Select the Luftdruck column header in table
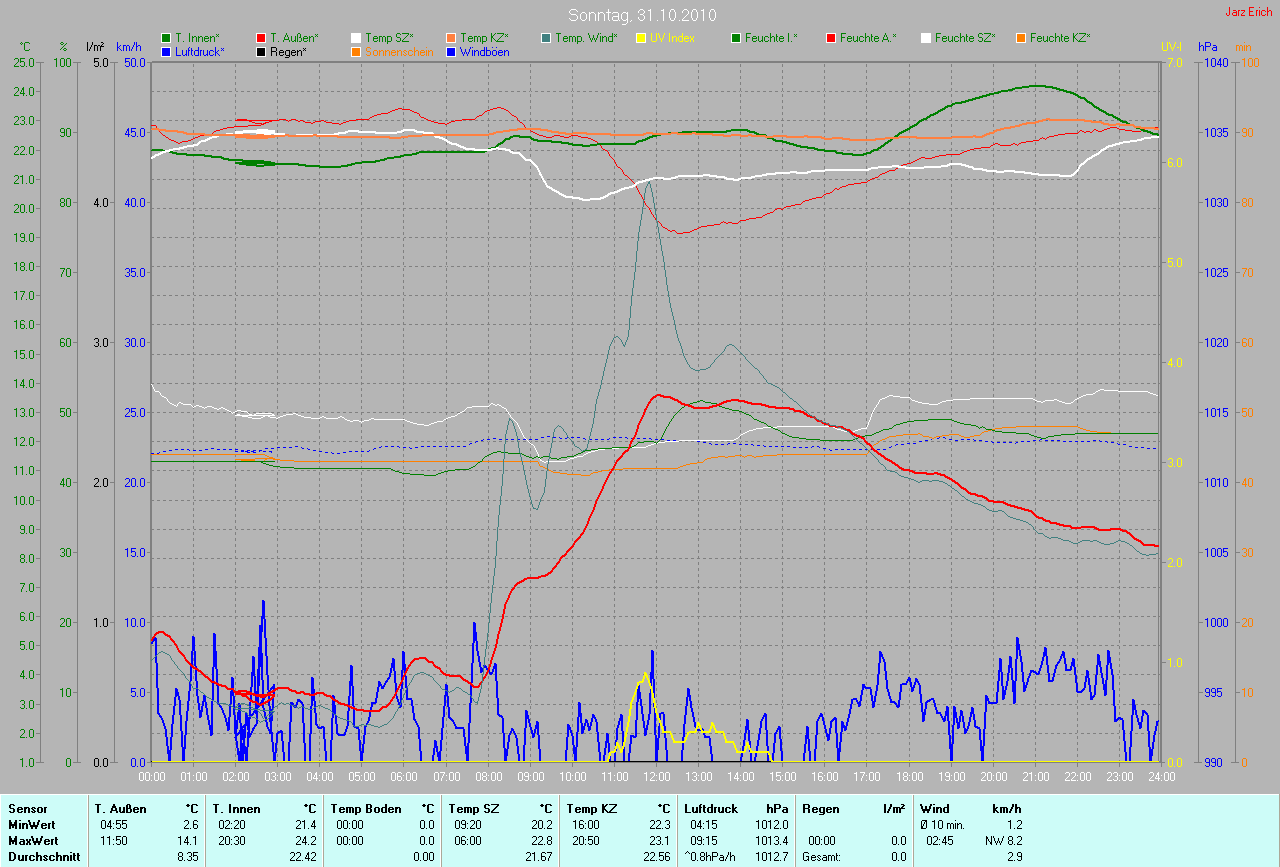The height and width of the screenshot is (867, 1280). pos(711,808)
